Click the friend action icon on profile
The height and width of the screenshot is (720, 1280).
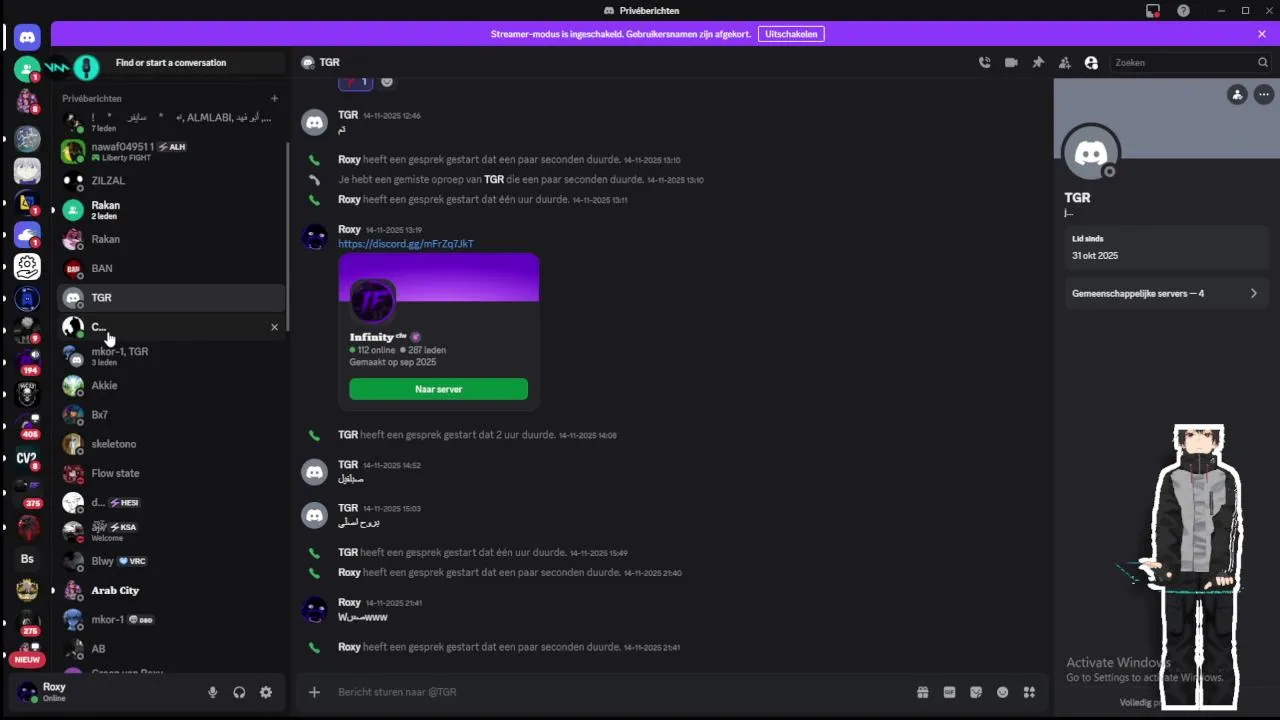coord(1237,95)
